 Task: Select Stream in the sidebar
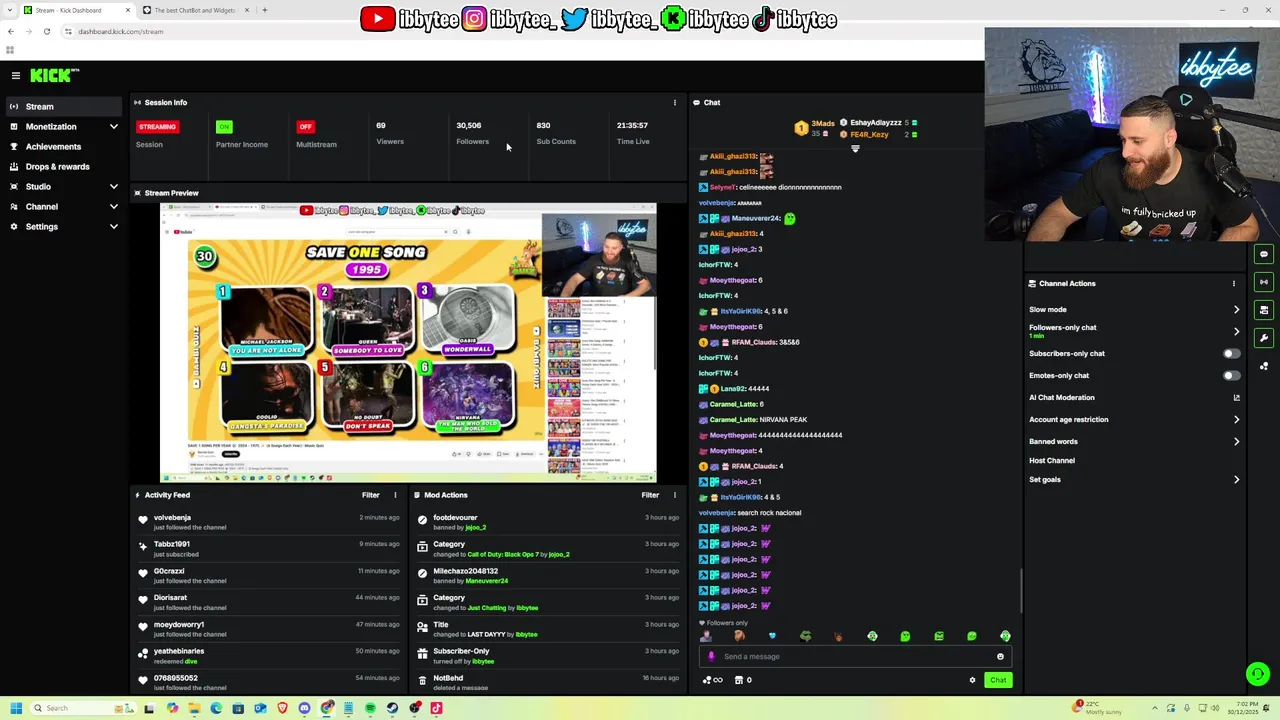[65, 107]
